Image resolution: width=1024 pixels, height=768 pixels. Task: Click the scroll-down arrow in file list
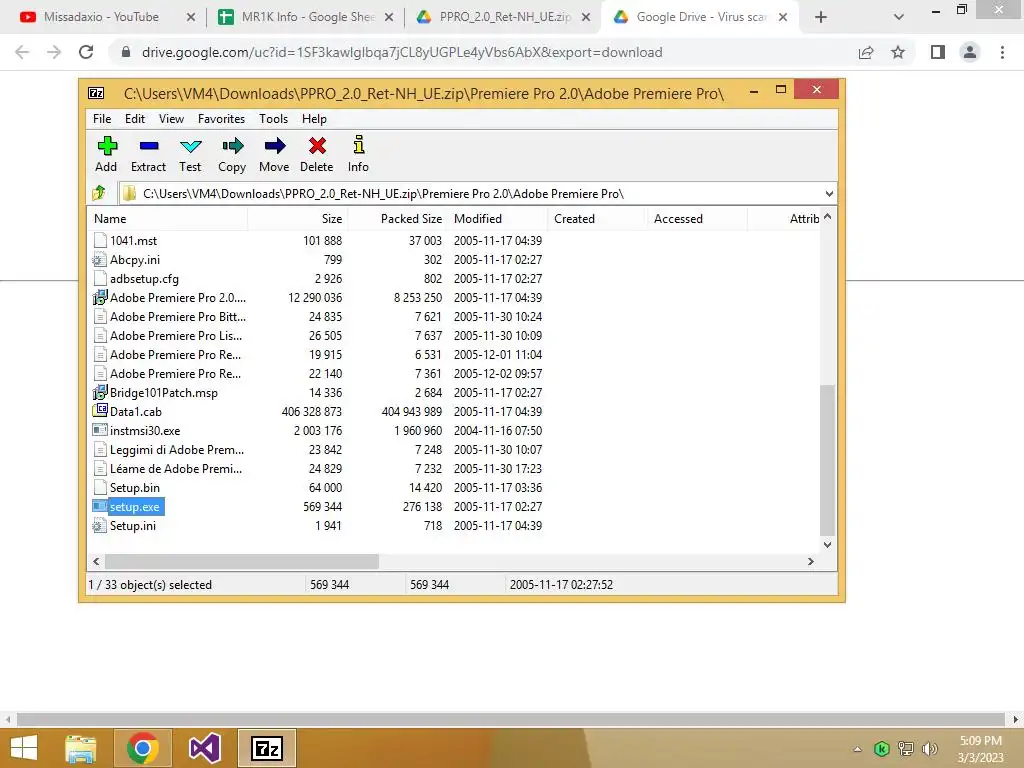tap(827, 545)
